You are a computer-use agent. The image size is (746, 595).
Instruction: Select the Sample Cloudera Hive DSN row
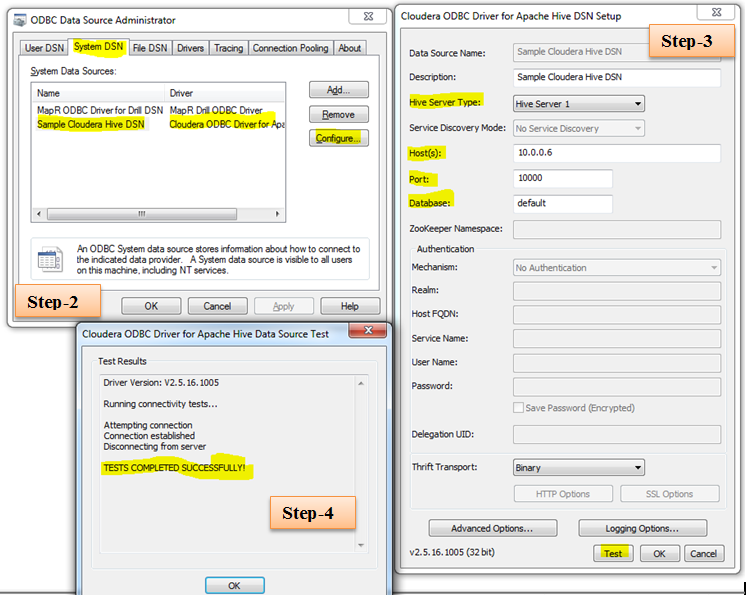(158, 125)
